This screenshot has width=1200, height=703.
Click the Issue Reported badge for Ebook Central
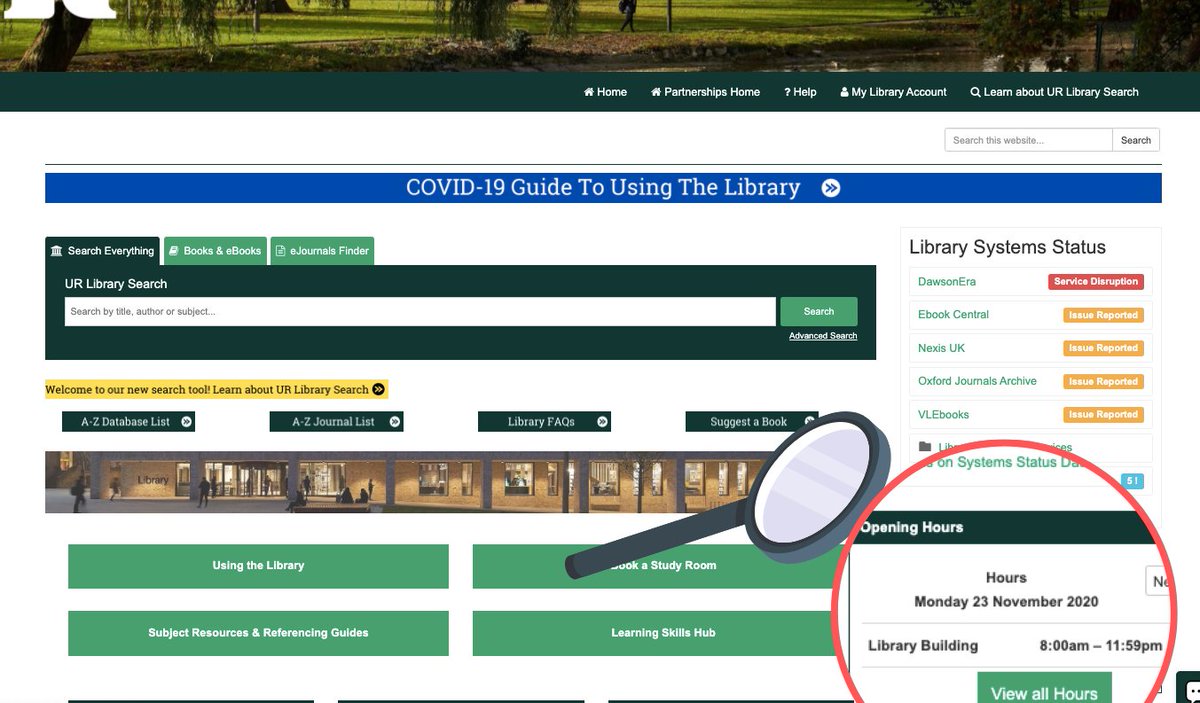(1103, 315)
